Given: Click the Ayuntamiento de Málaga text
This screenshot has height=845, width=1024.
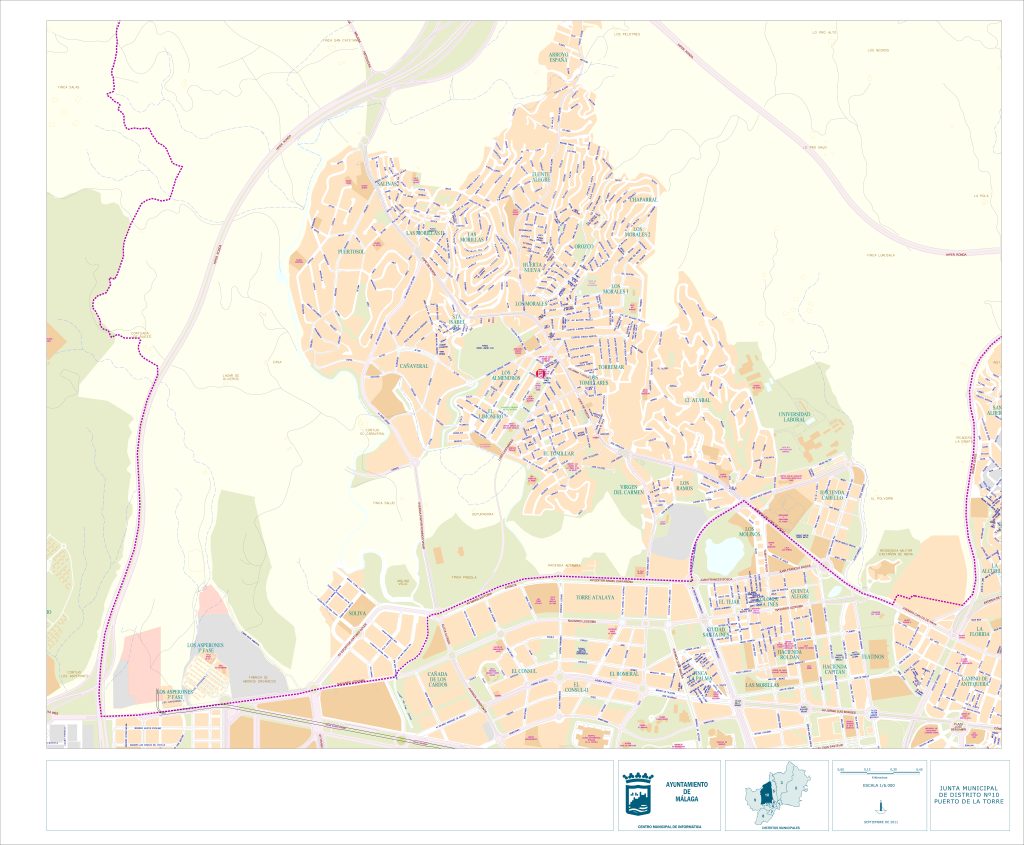Looking at the screenshot, I should [x=686, y=791].
